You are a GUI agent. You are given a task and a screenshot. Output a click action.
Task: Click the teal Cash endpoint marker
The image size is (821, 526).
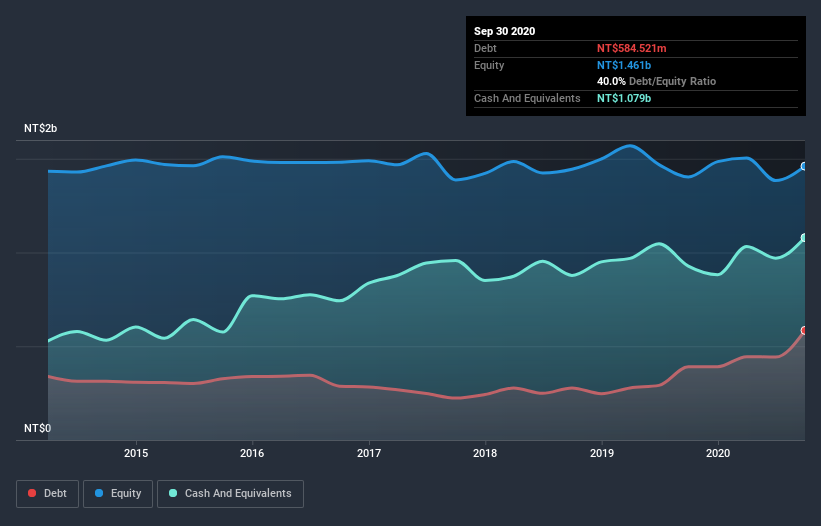click(x=805, y=238)
